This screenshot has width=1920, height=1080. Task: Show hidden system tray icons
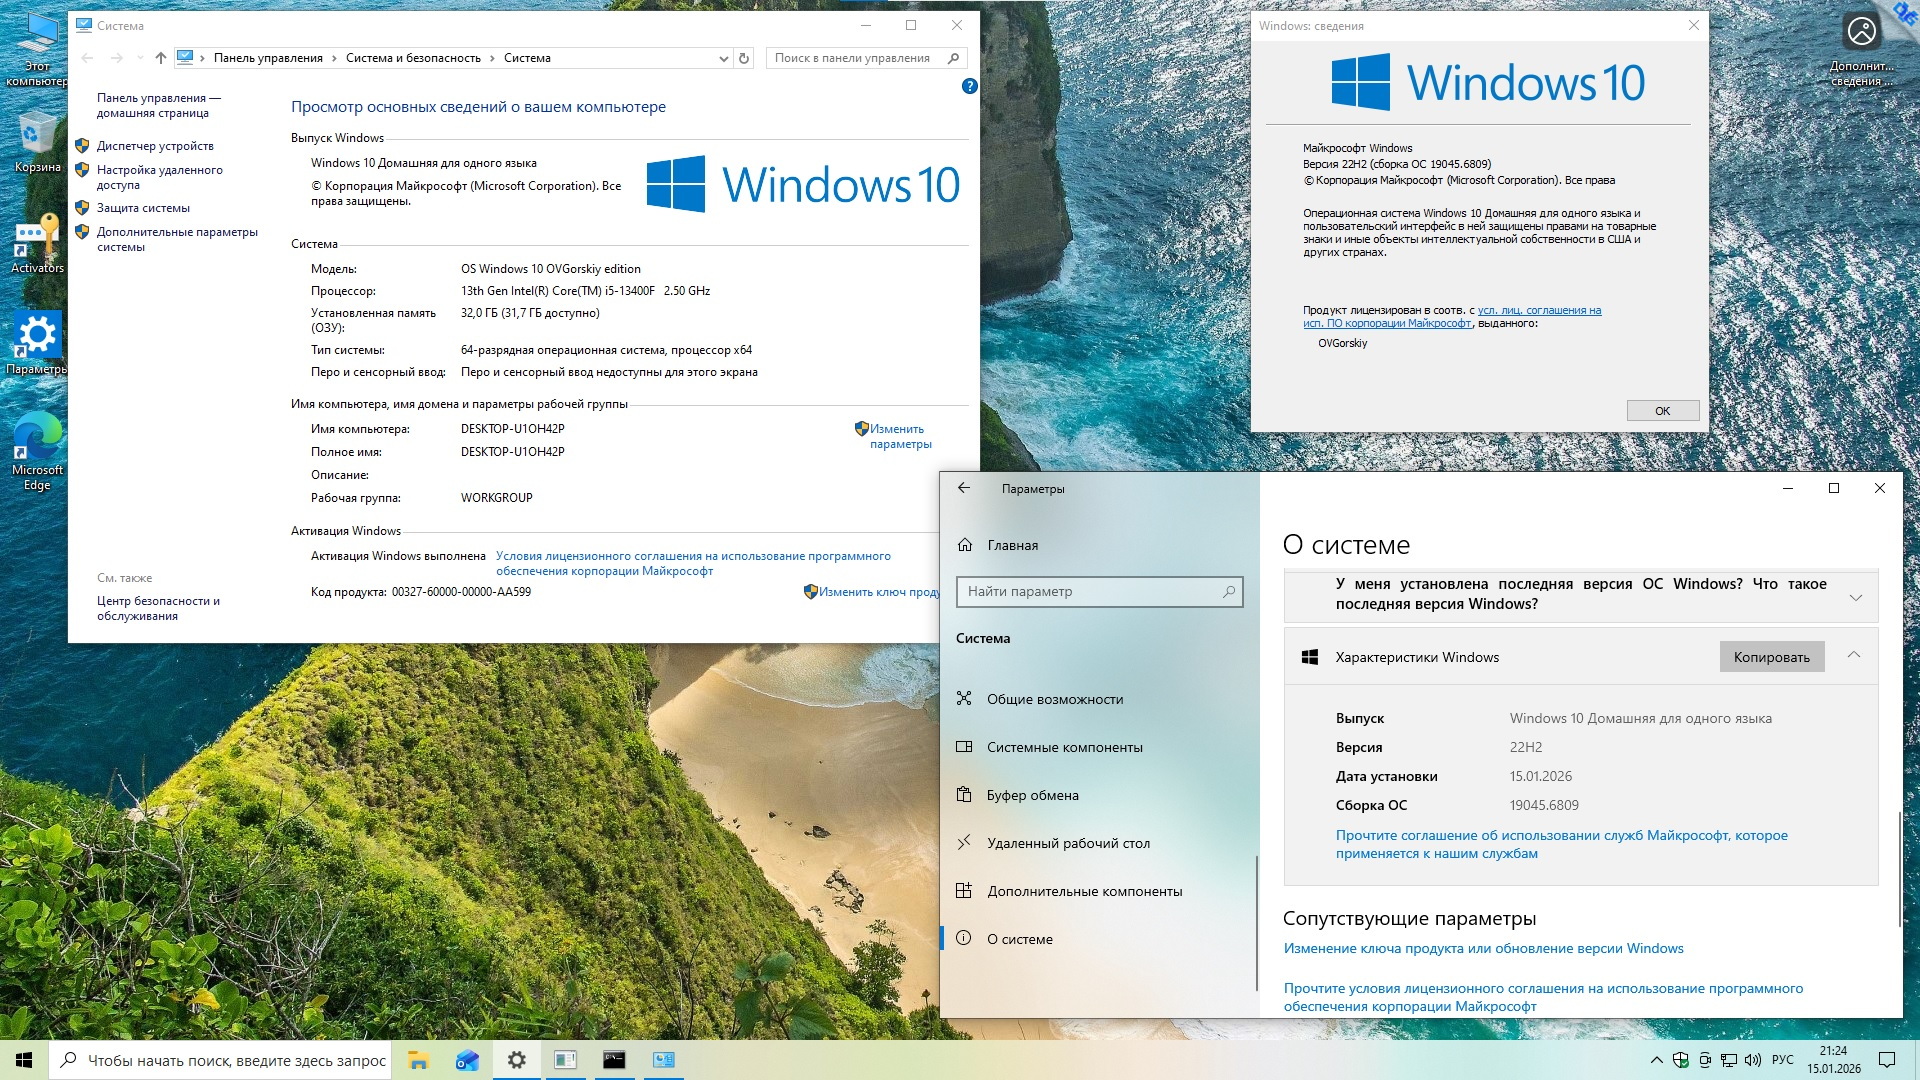pyautogui.click(x=1656, y=1060)
